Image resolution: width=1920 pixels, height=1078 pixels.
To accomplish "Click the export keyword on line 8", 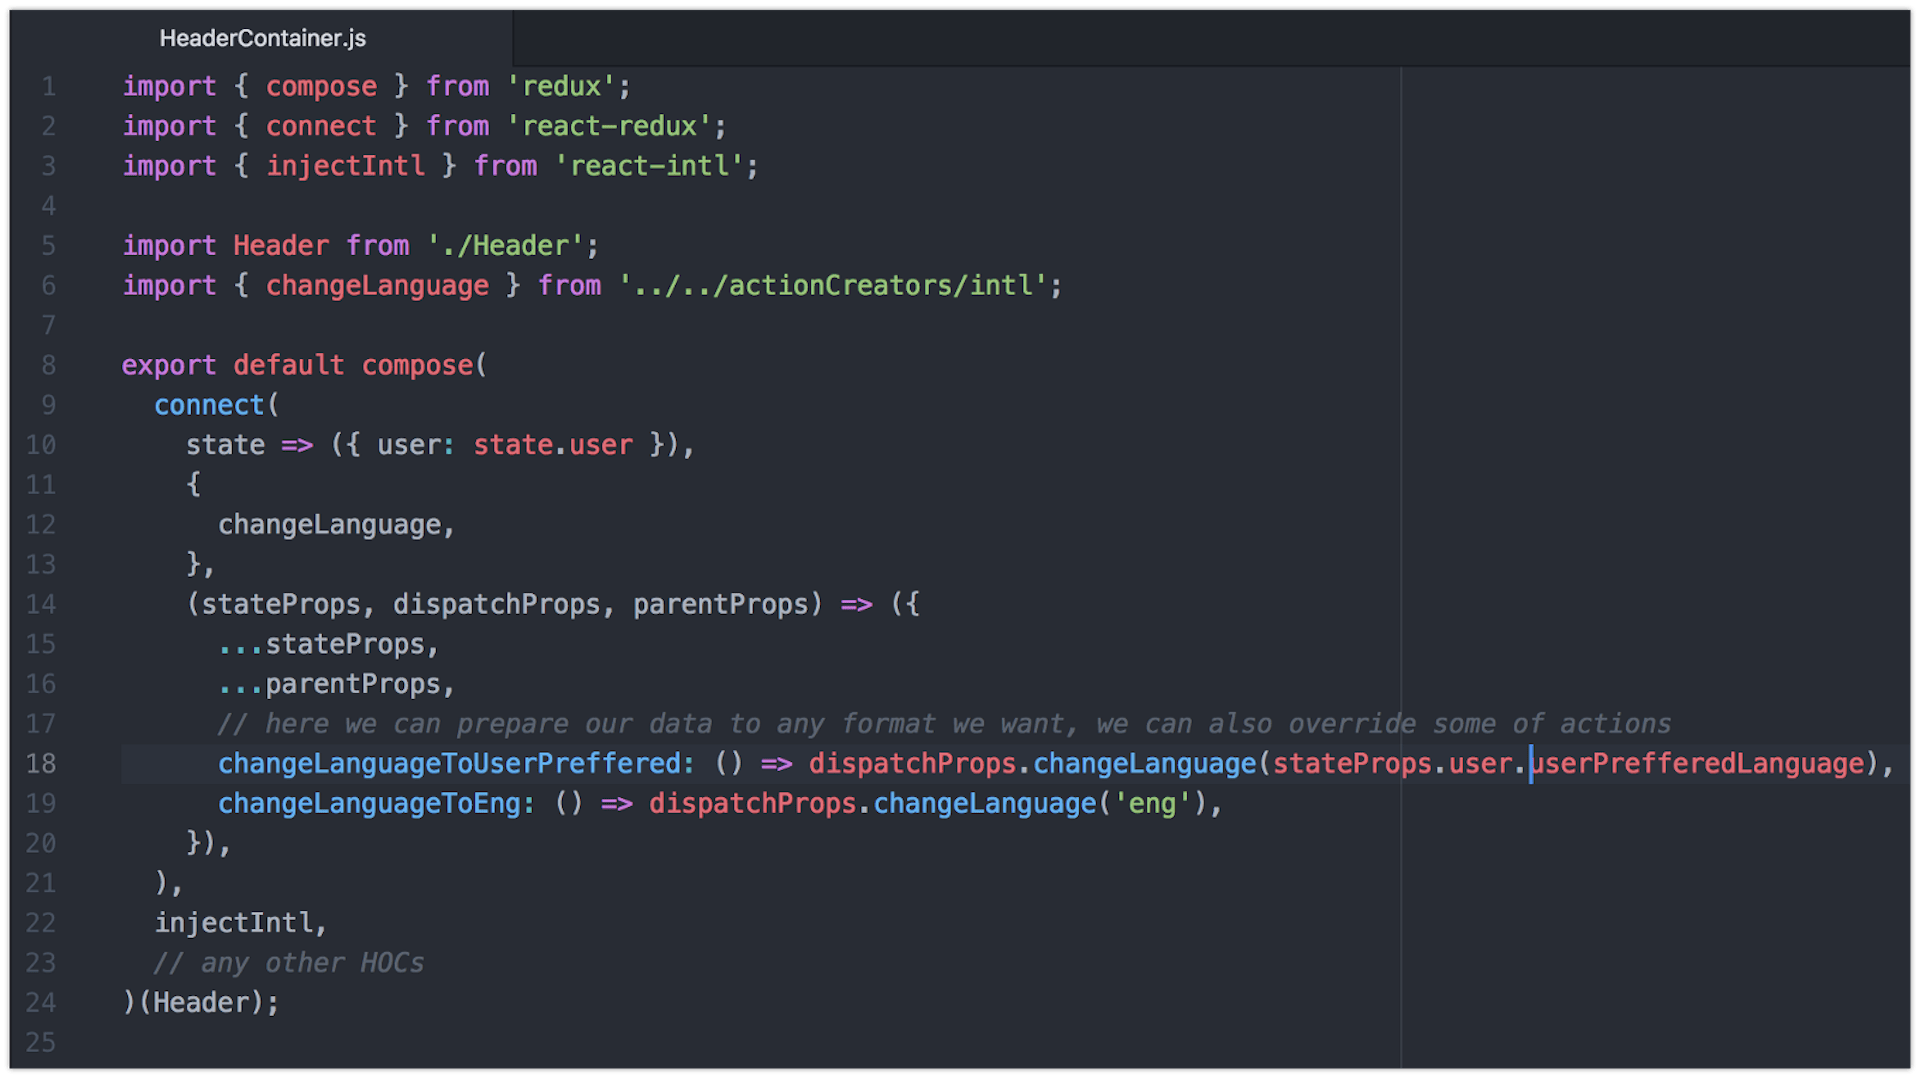I will click(169, 366).
